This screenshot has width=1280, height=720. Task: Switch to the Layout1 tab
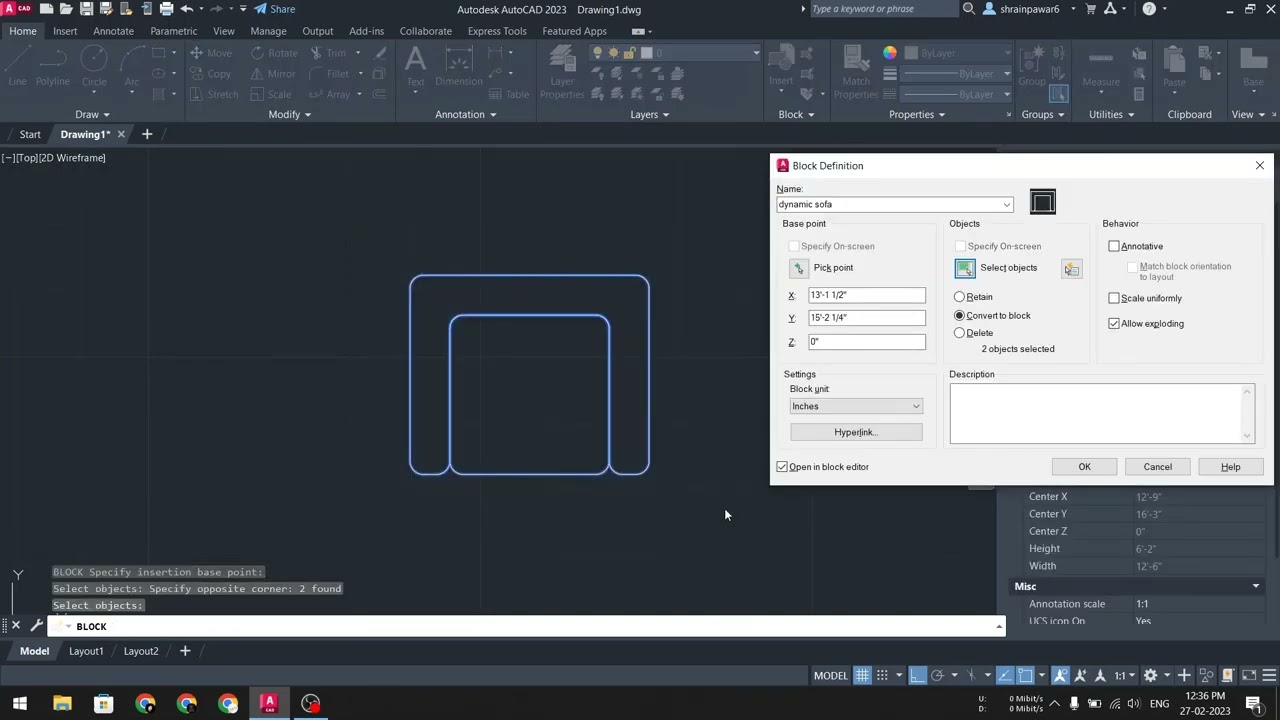click(86, 651)
